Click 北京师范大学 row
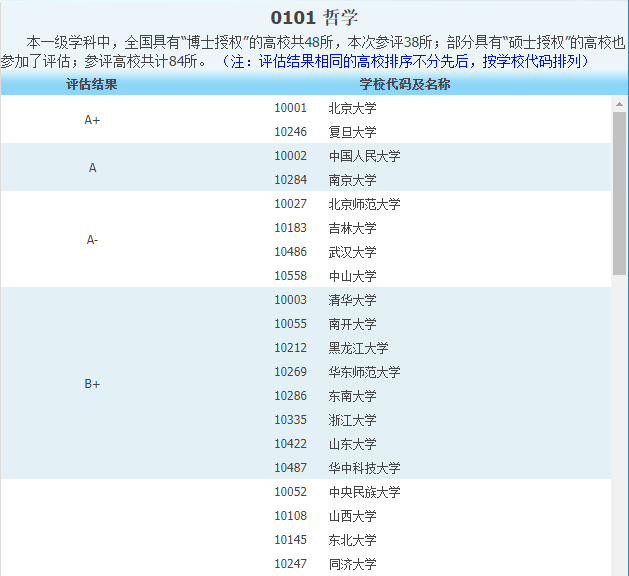 click(398, 204)
